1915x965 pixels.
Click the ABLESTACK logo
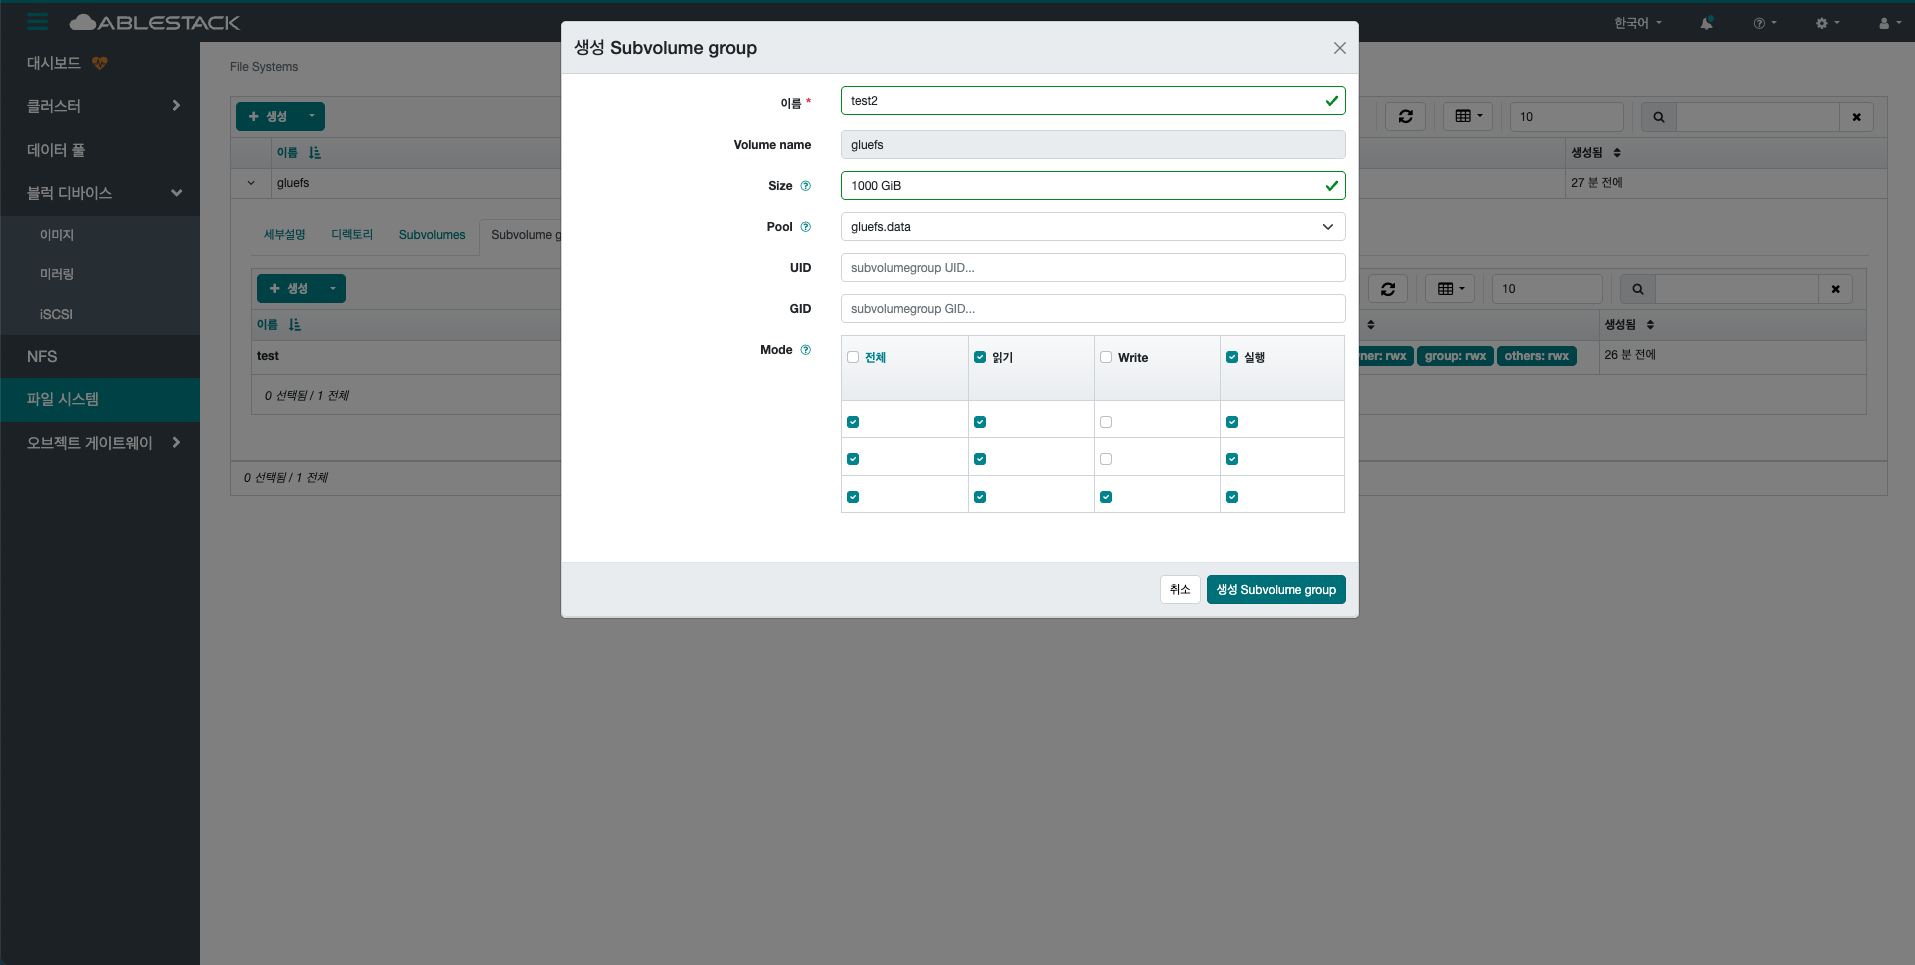coord(155,22)
